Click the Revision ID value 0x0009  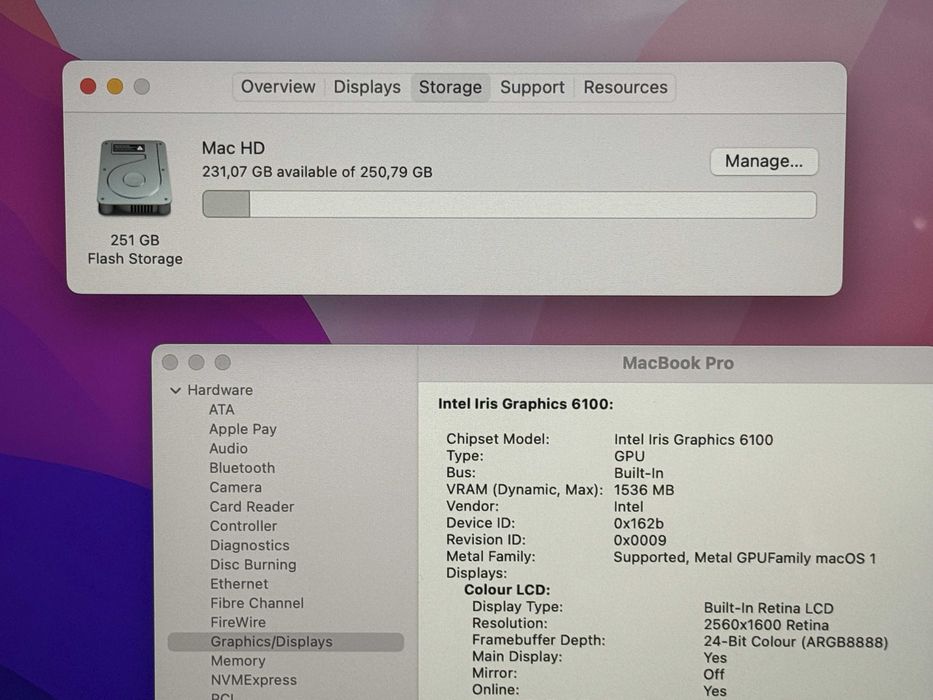click(640, 540)
